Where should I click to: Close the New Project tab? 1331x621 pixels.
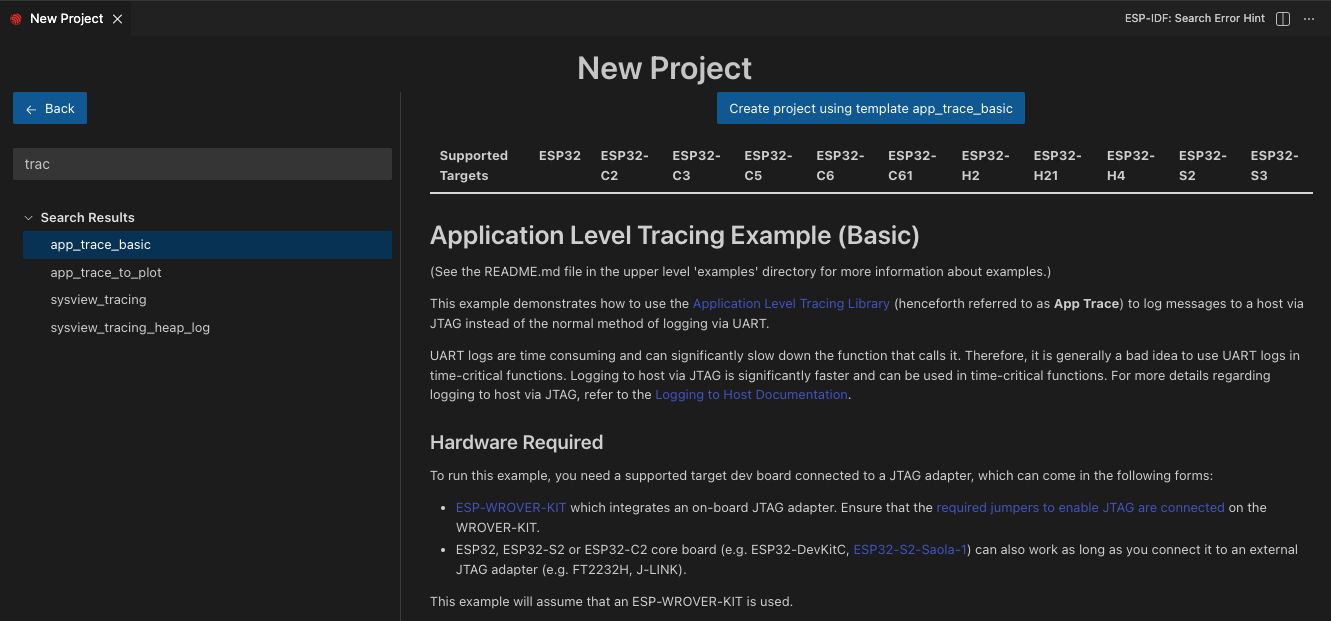pos(117,19)
